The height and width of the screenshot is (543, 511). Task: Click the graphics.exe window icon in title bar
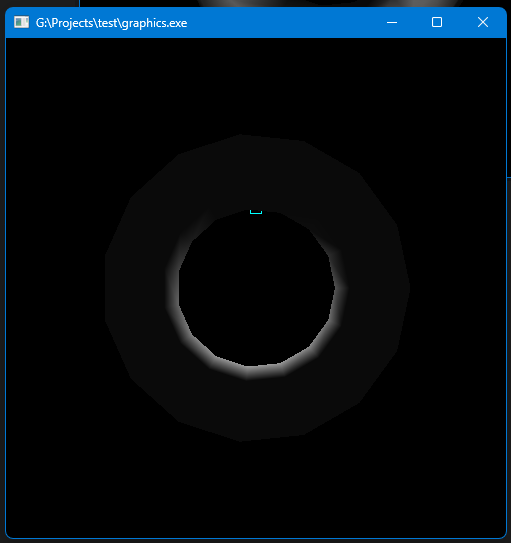coord(21,23)
